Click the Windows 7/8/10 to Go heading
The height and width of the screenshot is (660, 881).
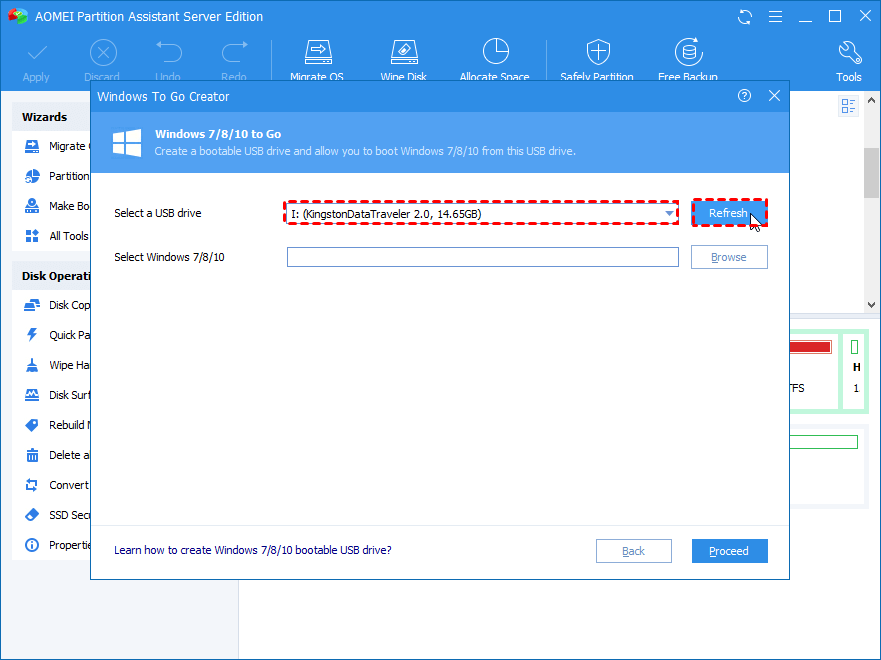pyautogui.click(x=218, y=134)
